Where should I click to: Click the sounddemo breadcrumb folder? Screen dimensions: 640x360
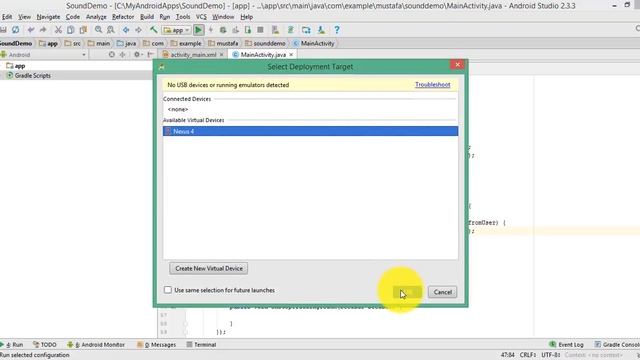[x=265, y=43]
